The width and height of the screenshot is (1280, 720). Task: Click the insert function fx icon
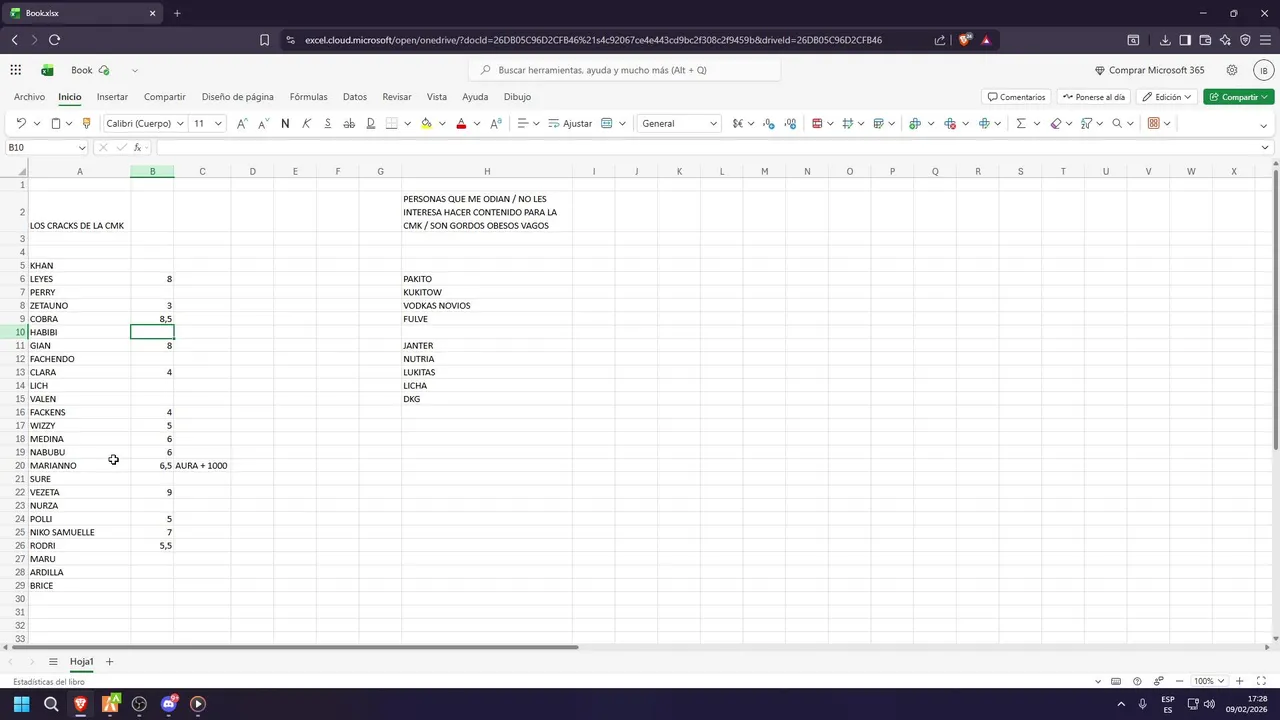137,147
